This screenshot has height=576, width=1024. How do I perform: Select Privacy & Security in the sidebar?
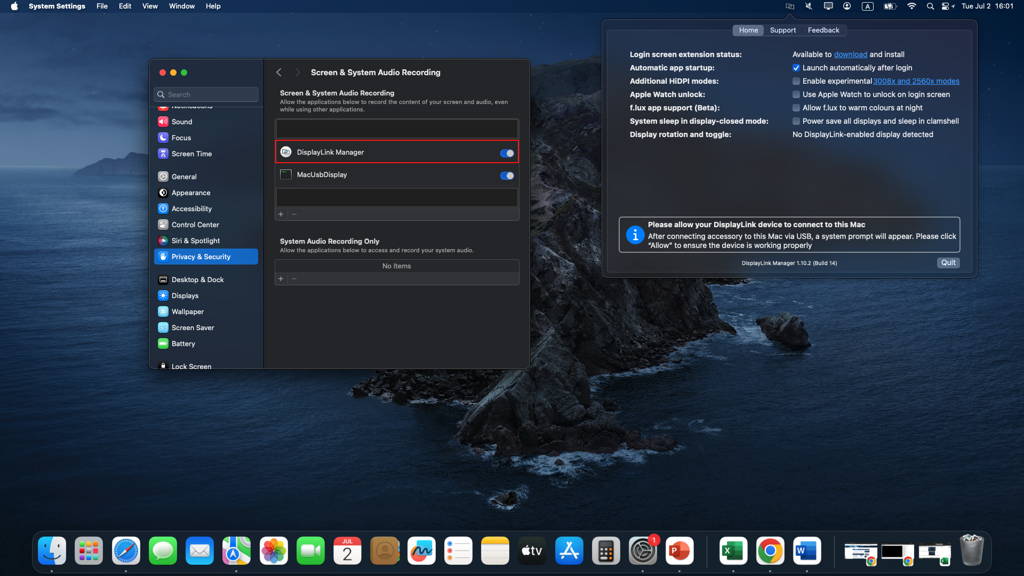click(206, 257)
